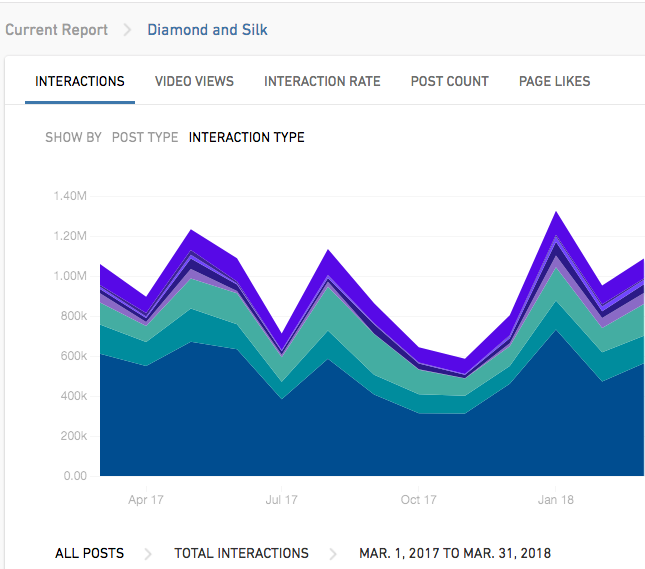Viewport: 645px width, 569px height.
Task: Open the Mar. 1, 2017 date range
Action: 455,553
